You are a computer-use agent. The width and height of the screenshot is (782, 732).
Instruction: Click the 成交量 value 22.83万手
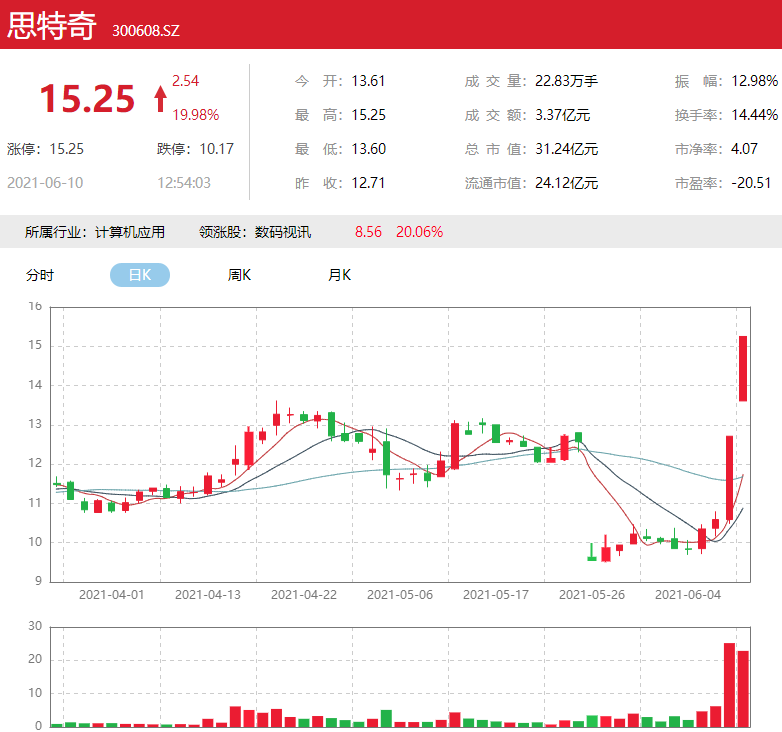[567, 81]
